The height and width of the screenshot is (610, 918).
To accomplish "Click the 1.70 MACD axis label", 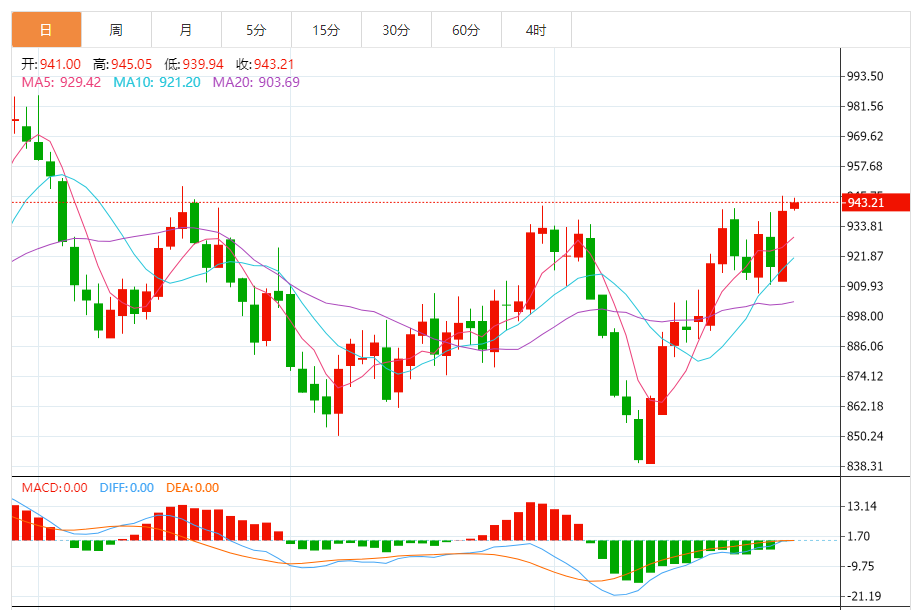I will click(858, 536).
